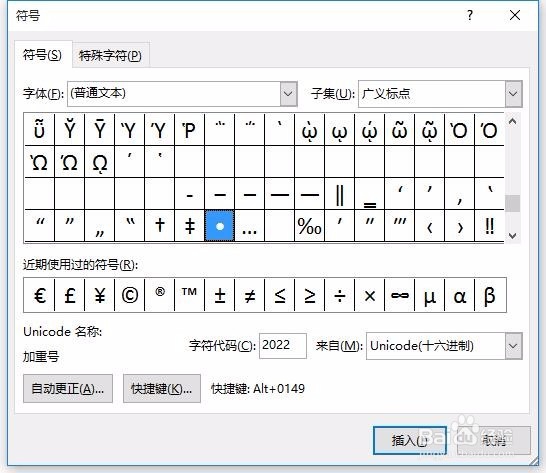
Task: Select the division sign
Action: (339, 295)
